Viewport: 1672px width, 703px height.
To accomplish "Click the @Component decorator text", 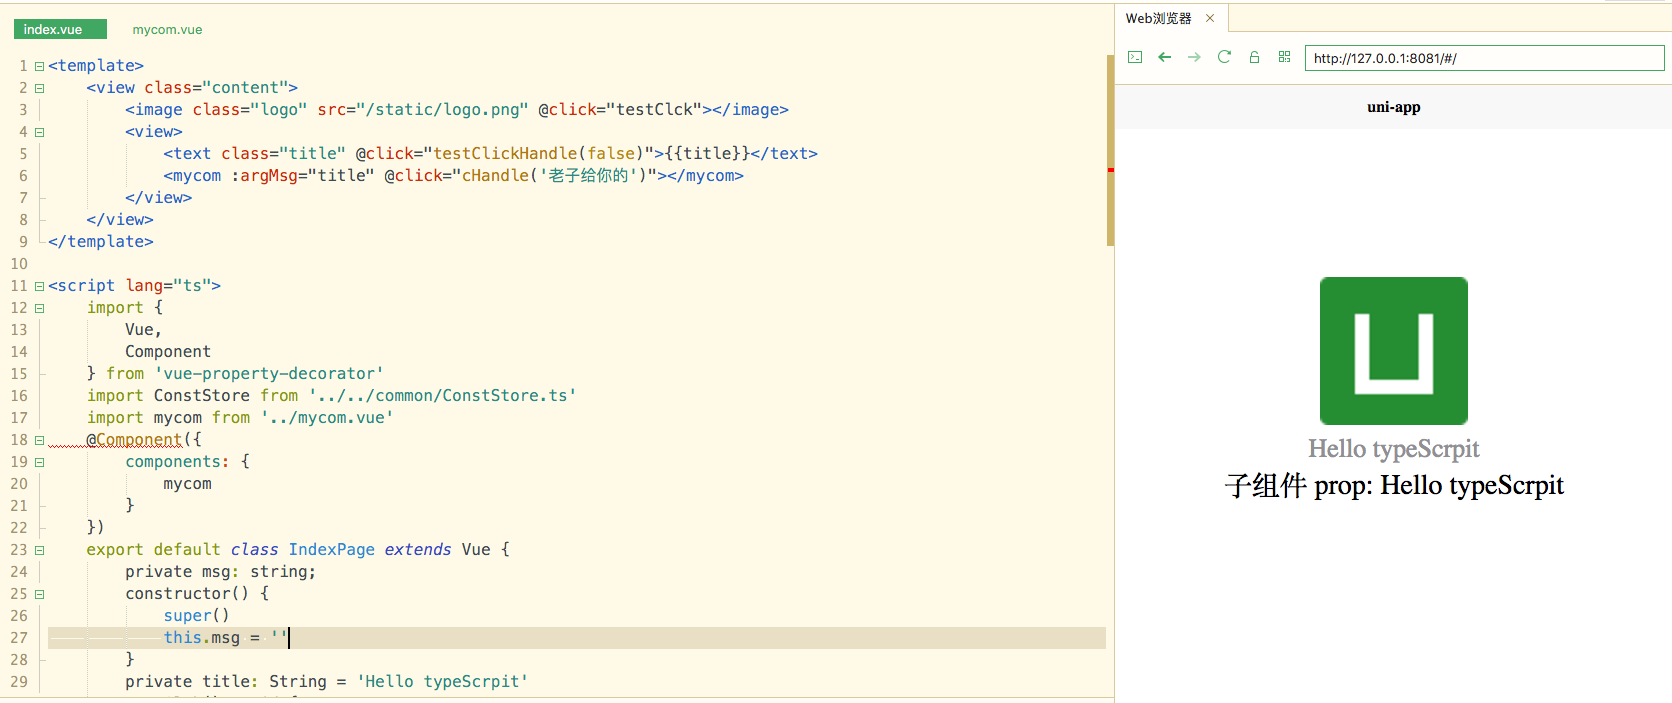I will [134, 439].
